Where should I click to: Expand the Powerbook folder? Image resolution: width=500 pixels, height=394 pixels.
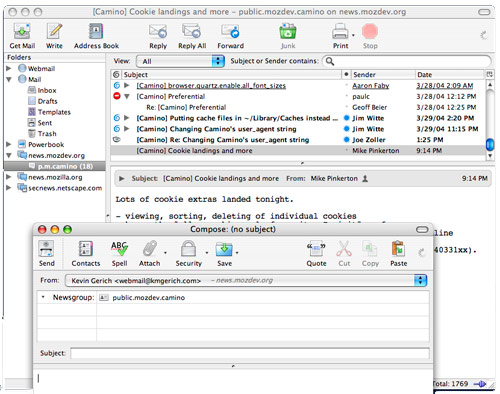9,144
